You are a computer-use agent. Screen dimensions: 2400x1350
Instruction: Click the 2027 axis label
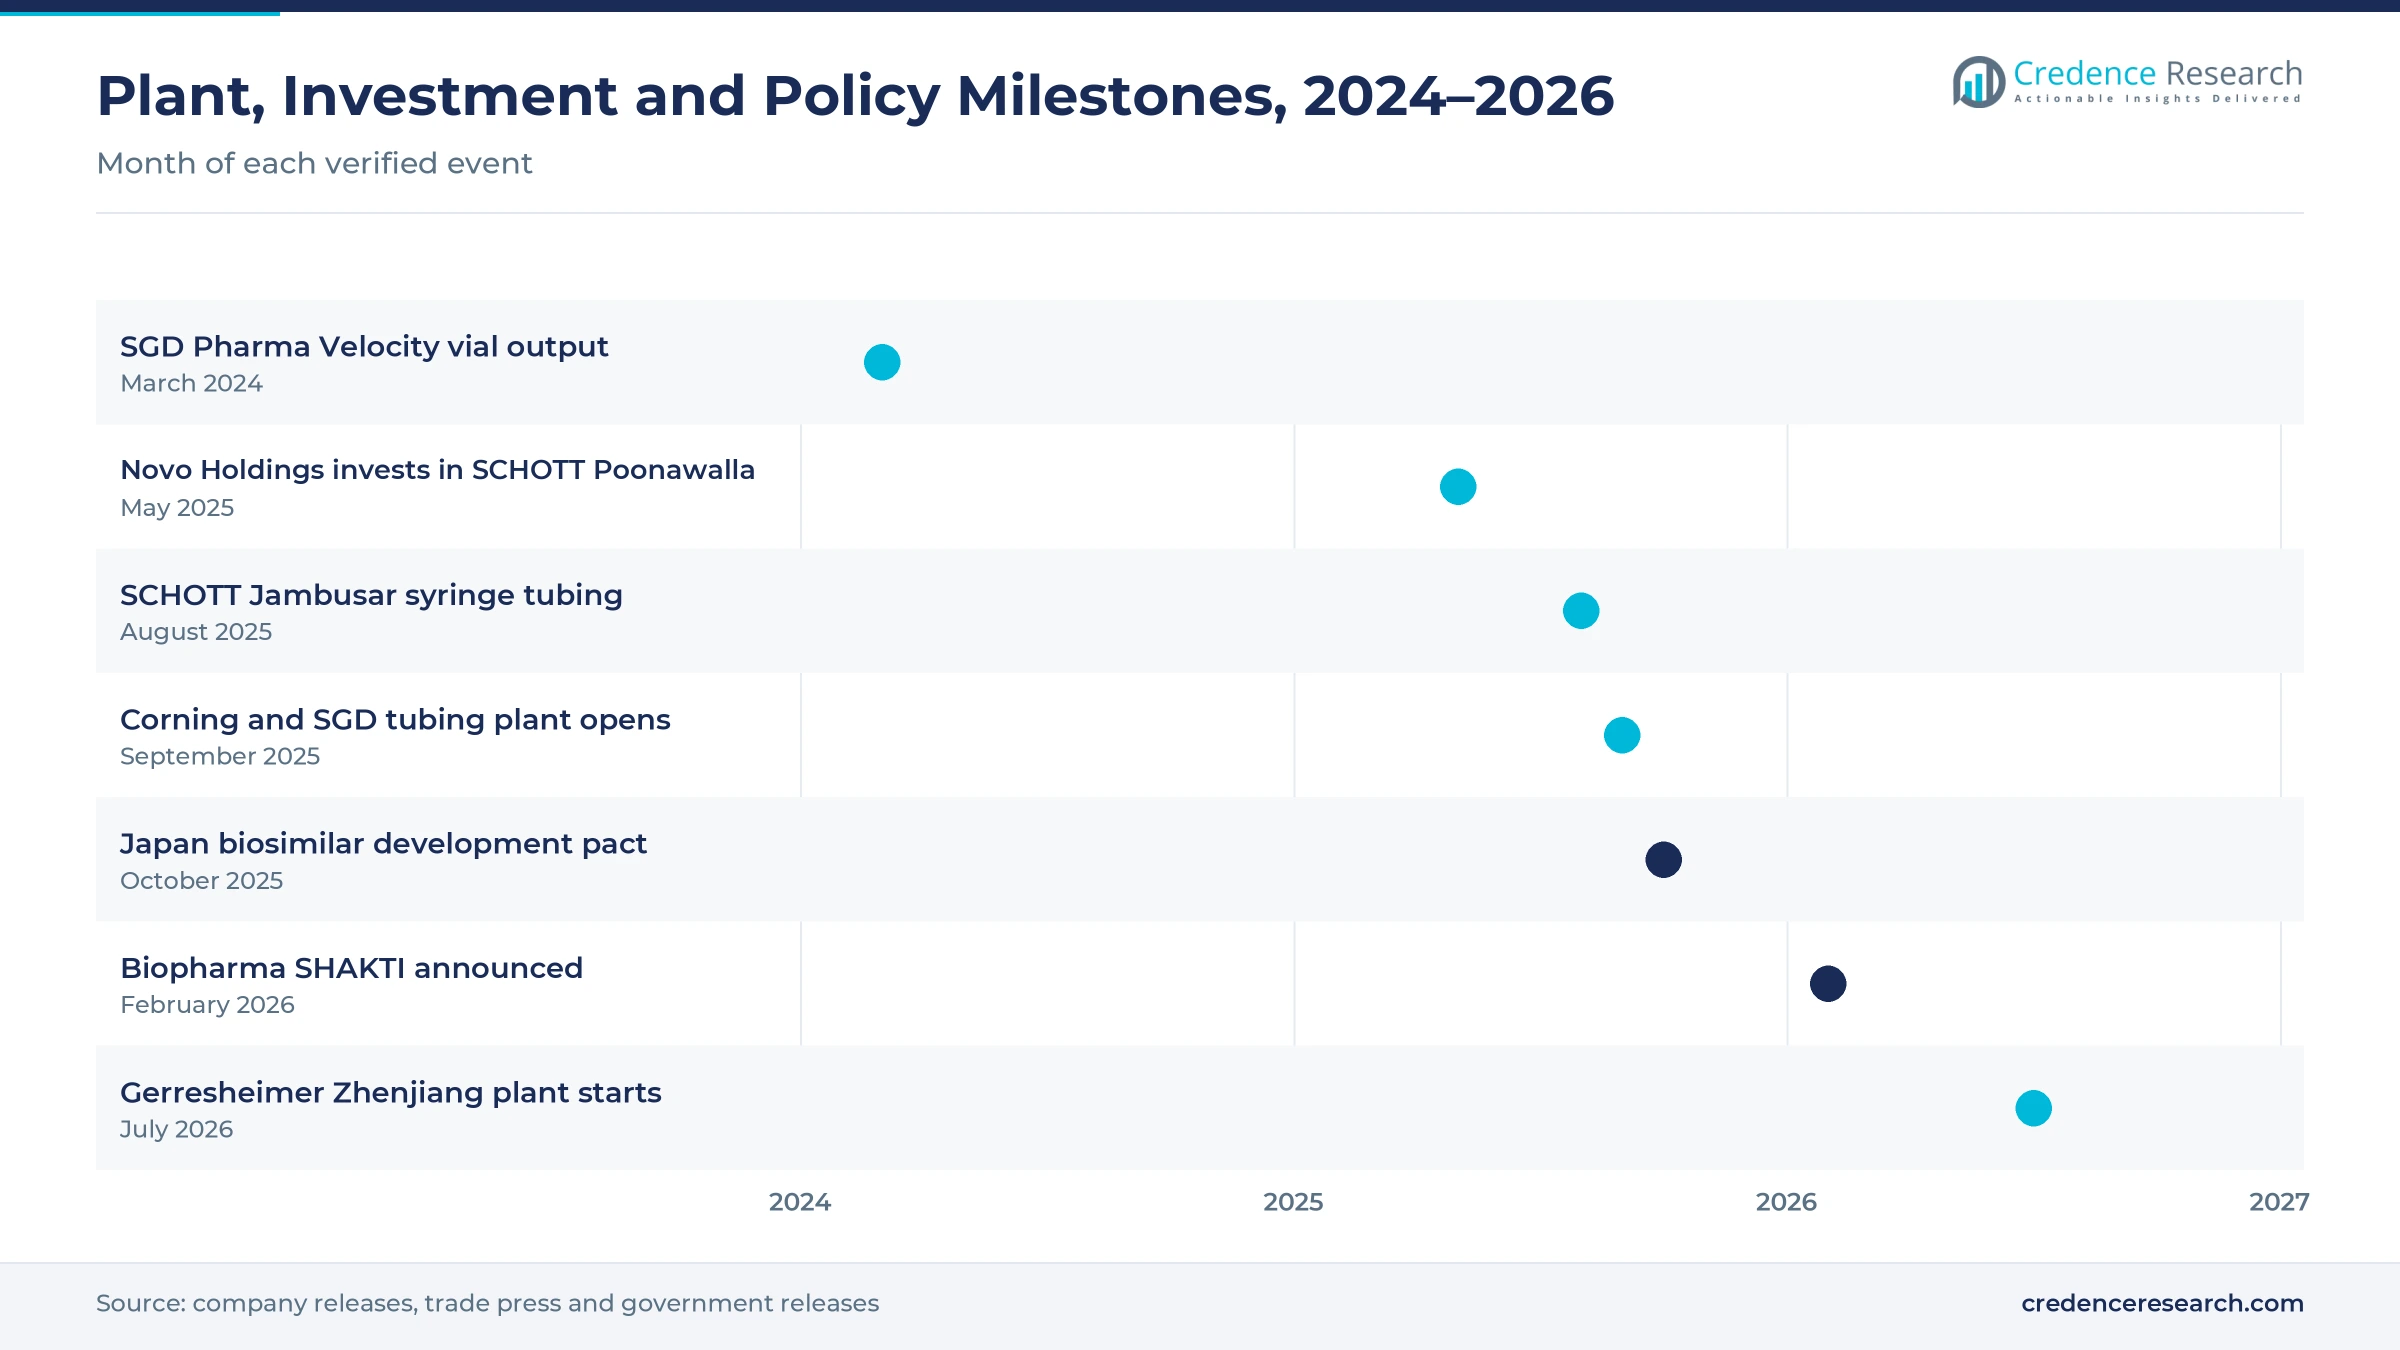[2279, 1202]
